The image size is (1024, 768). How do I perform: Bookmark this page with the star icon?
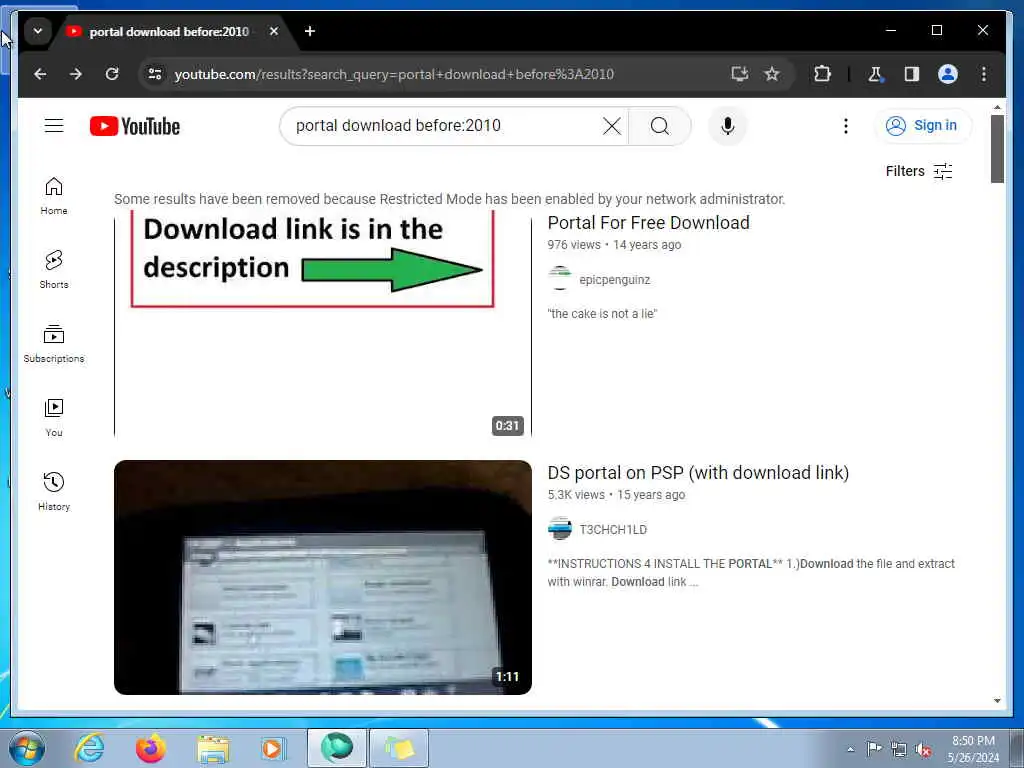point(772,74)
